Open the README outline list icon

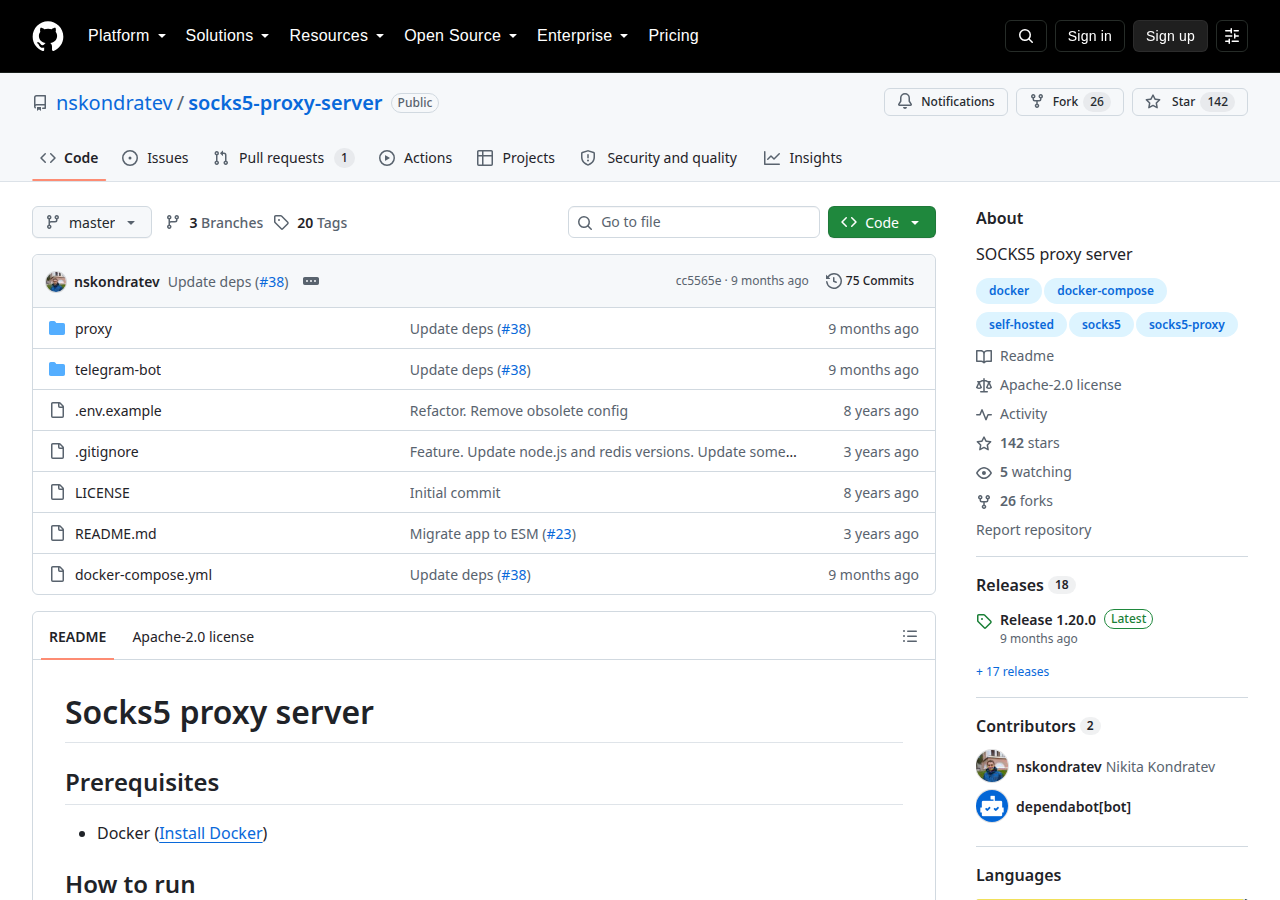click(x=910, y=636)
